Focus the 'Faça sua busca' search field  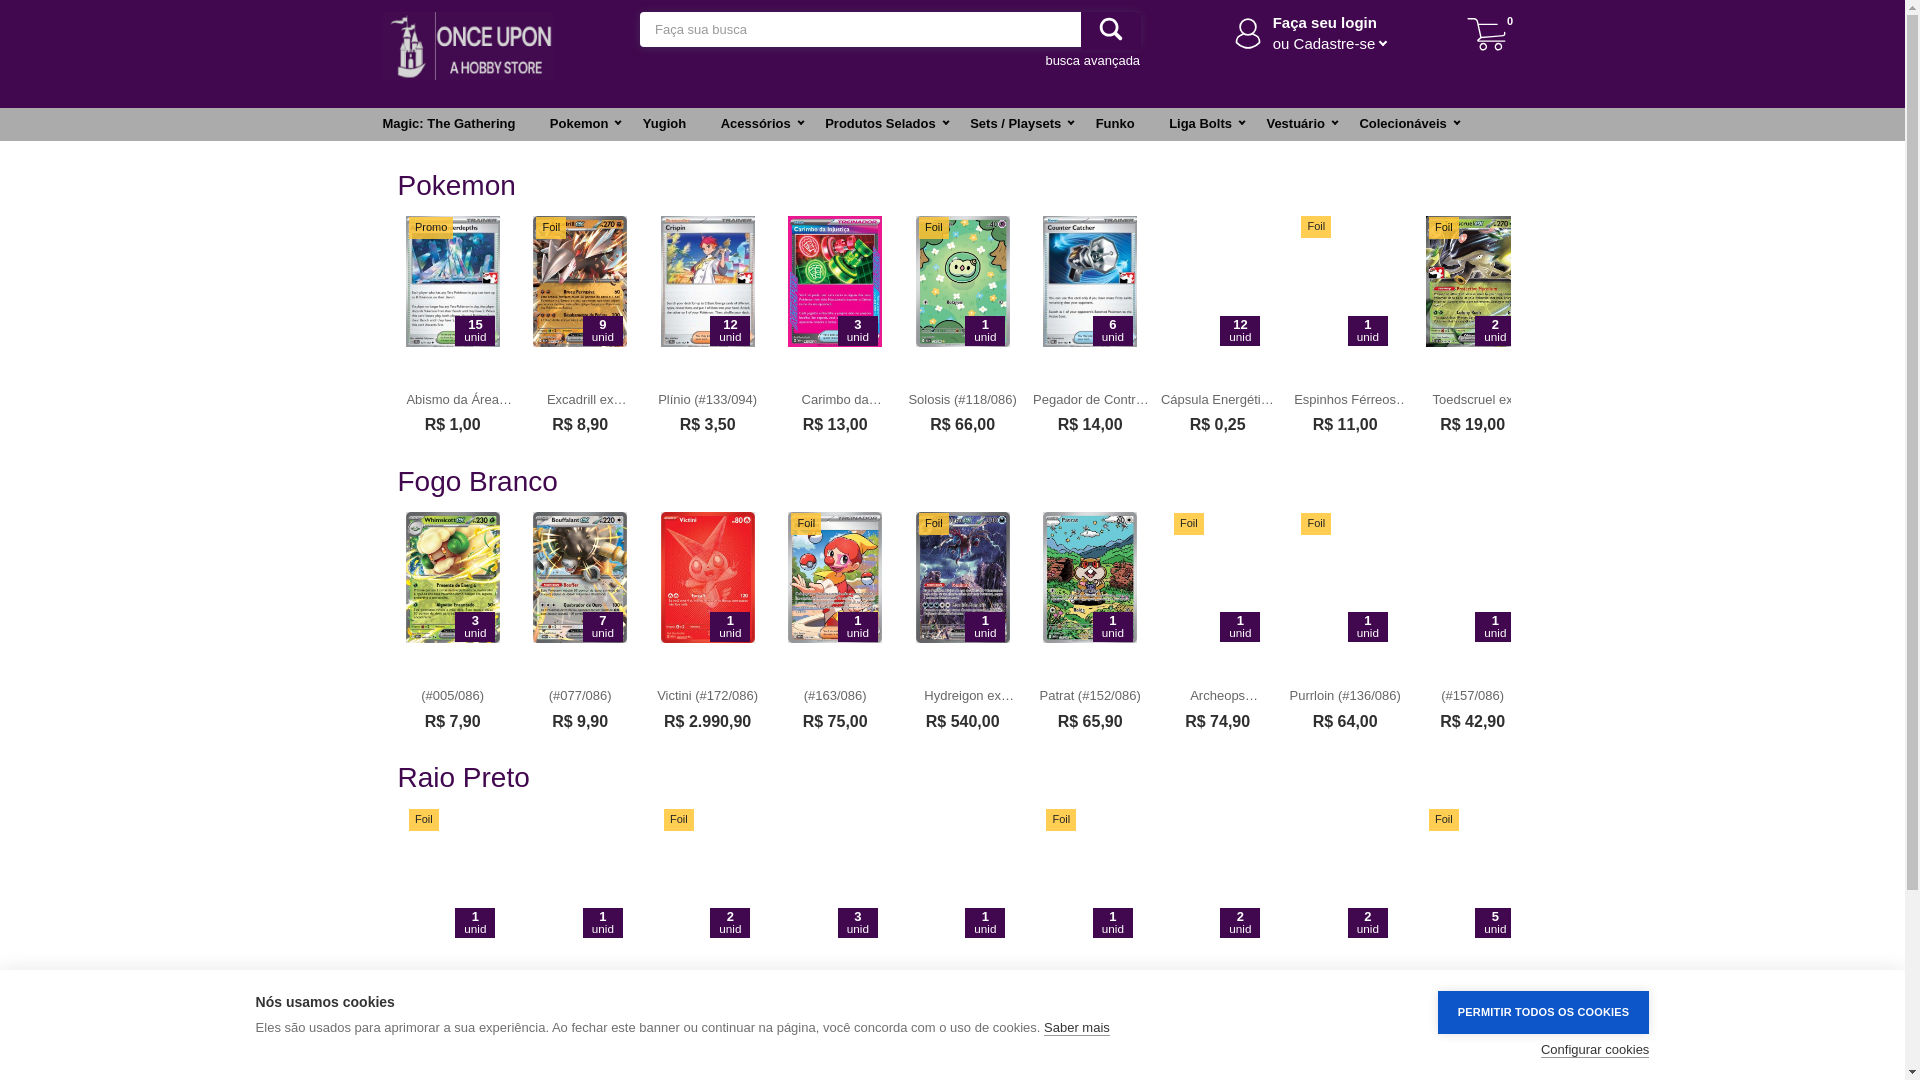click(860, 30)
